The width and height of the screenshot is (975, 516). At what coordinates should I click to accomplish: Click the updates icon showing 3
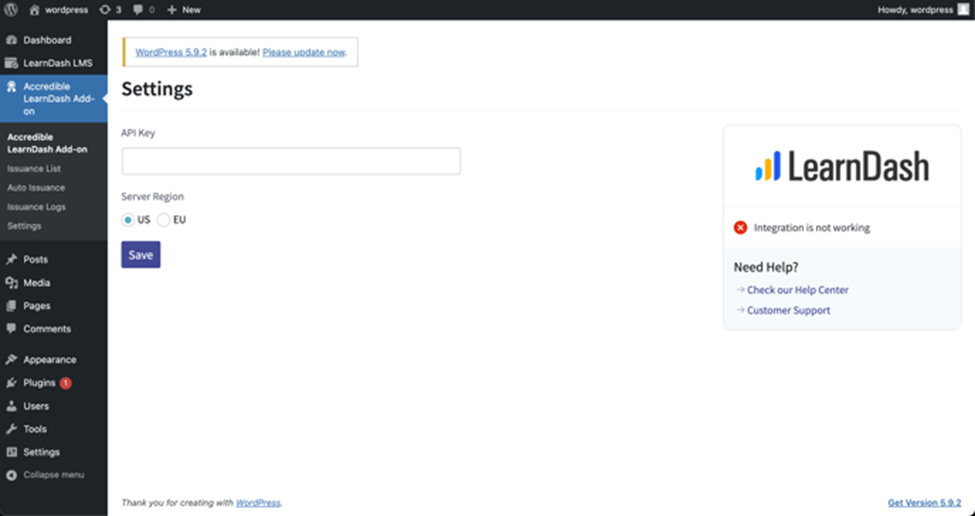pos(110,10)
